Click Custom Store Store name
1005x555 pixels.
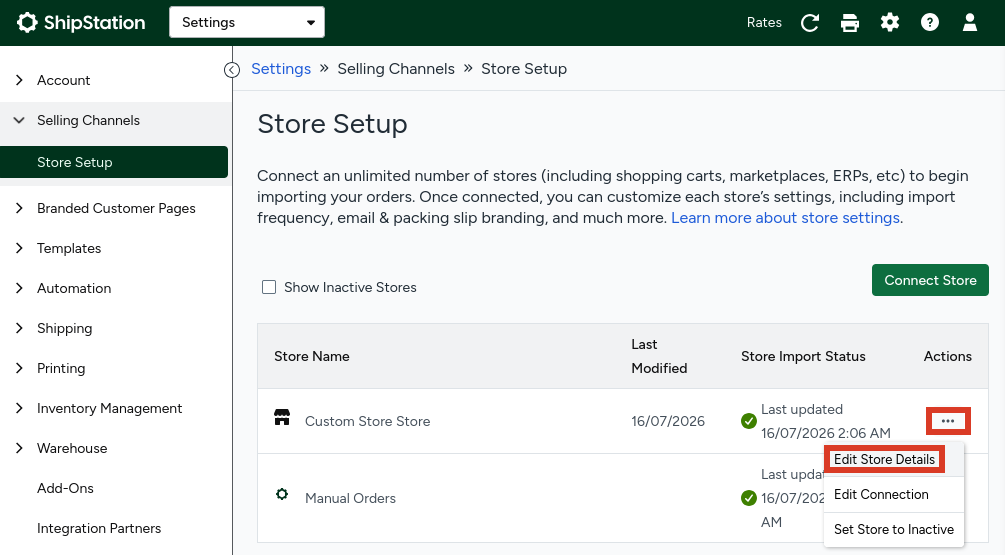pos(367,421)
